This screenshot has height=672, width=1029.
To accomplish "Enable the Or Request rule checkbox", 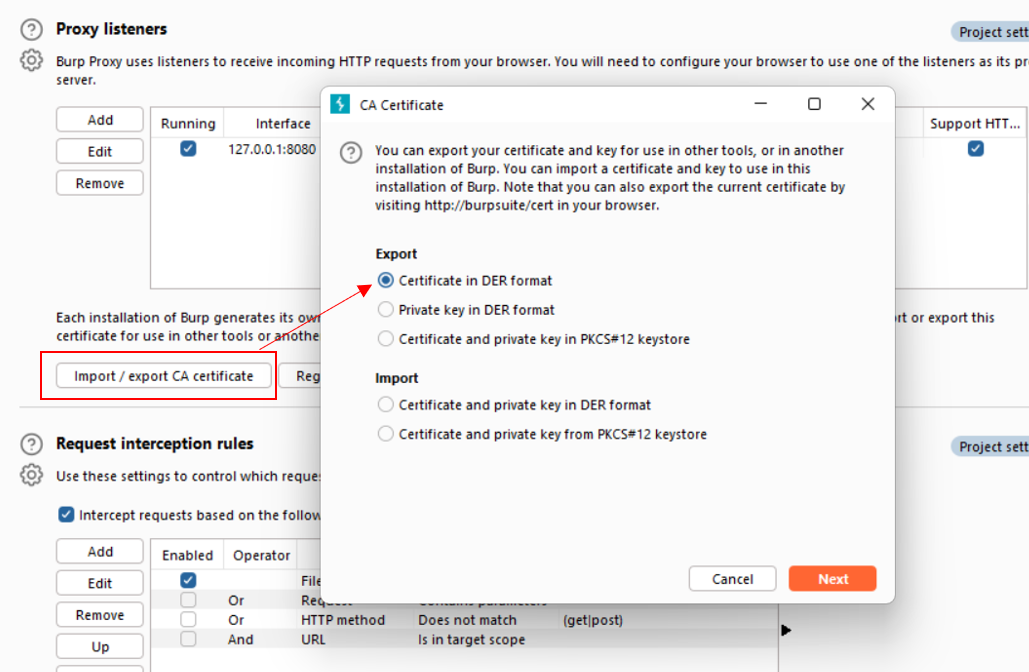I will click(188, 600).
